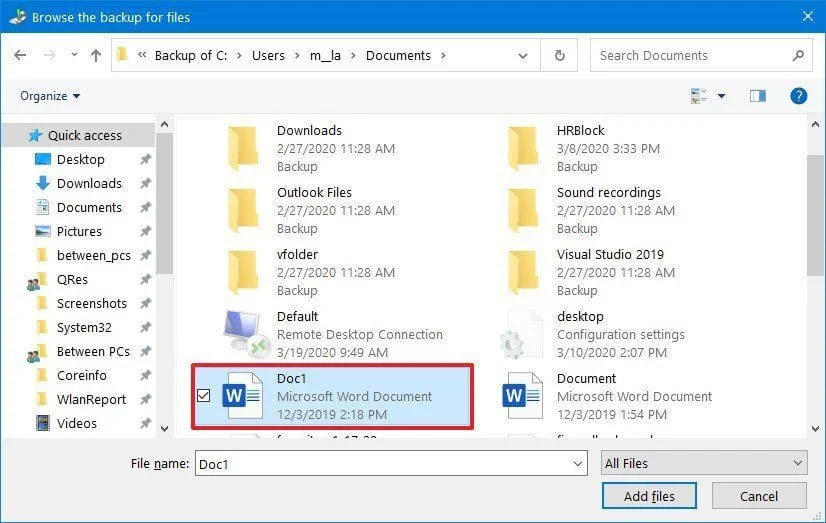Open the Organize dropdown menu

coord(50,96)
